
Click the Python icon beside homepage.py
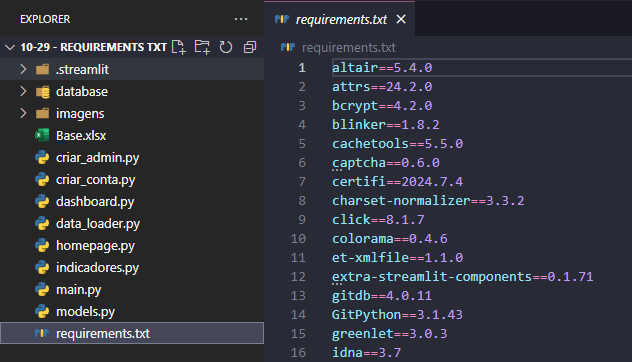coord(42,245)
